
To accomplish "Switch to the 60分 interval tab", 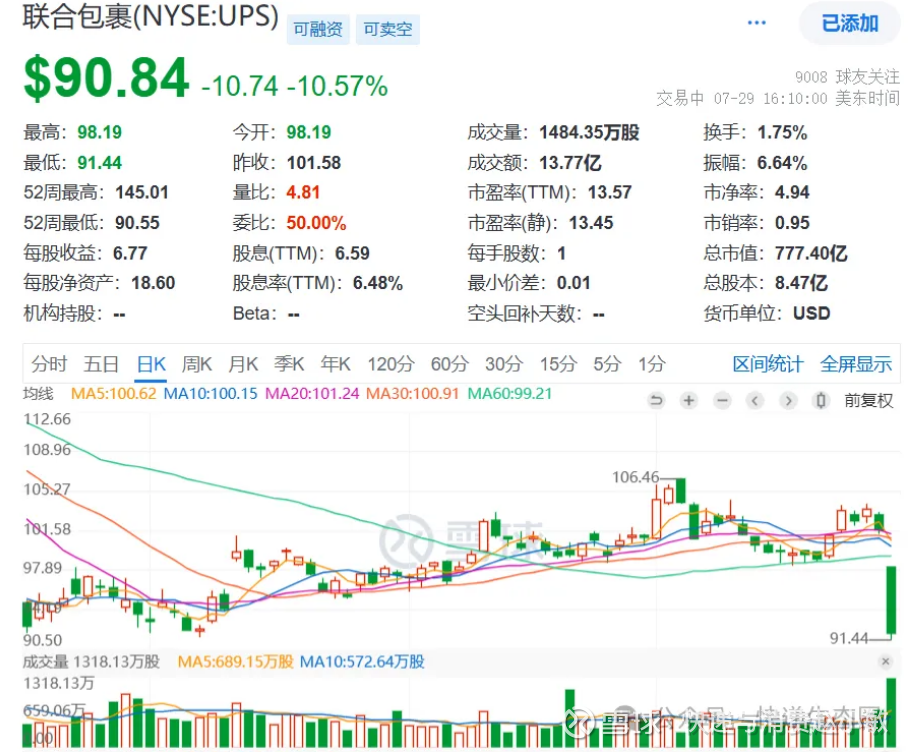I will 450,364.
